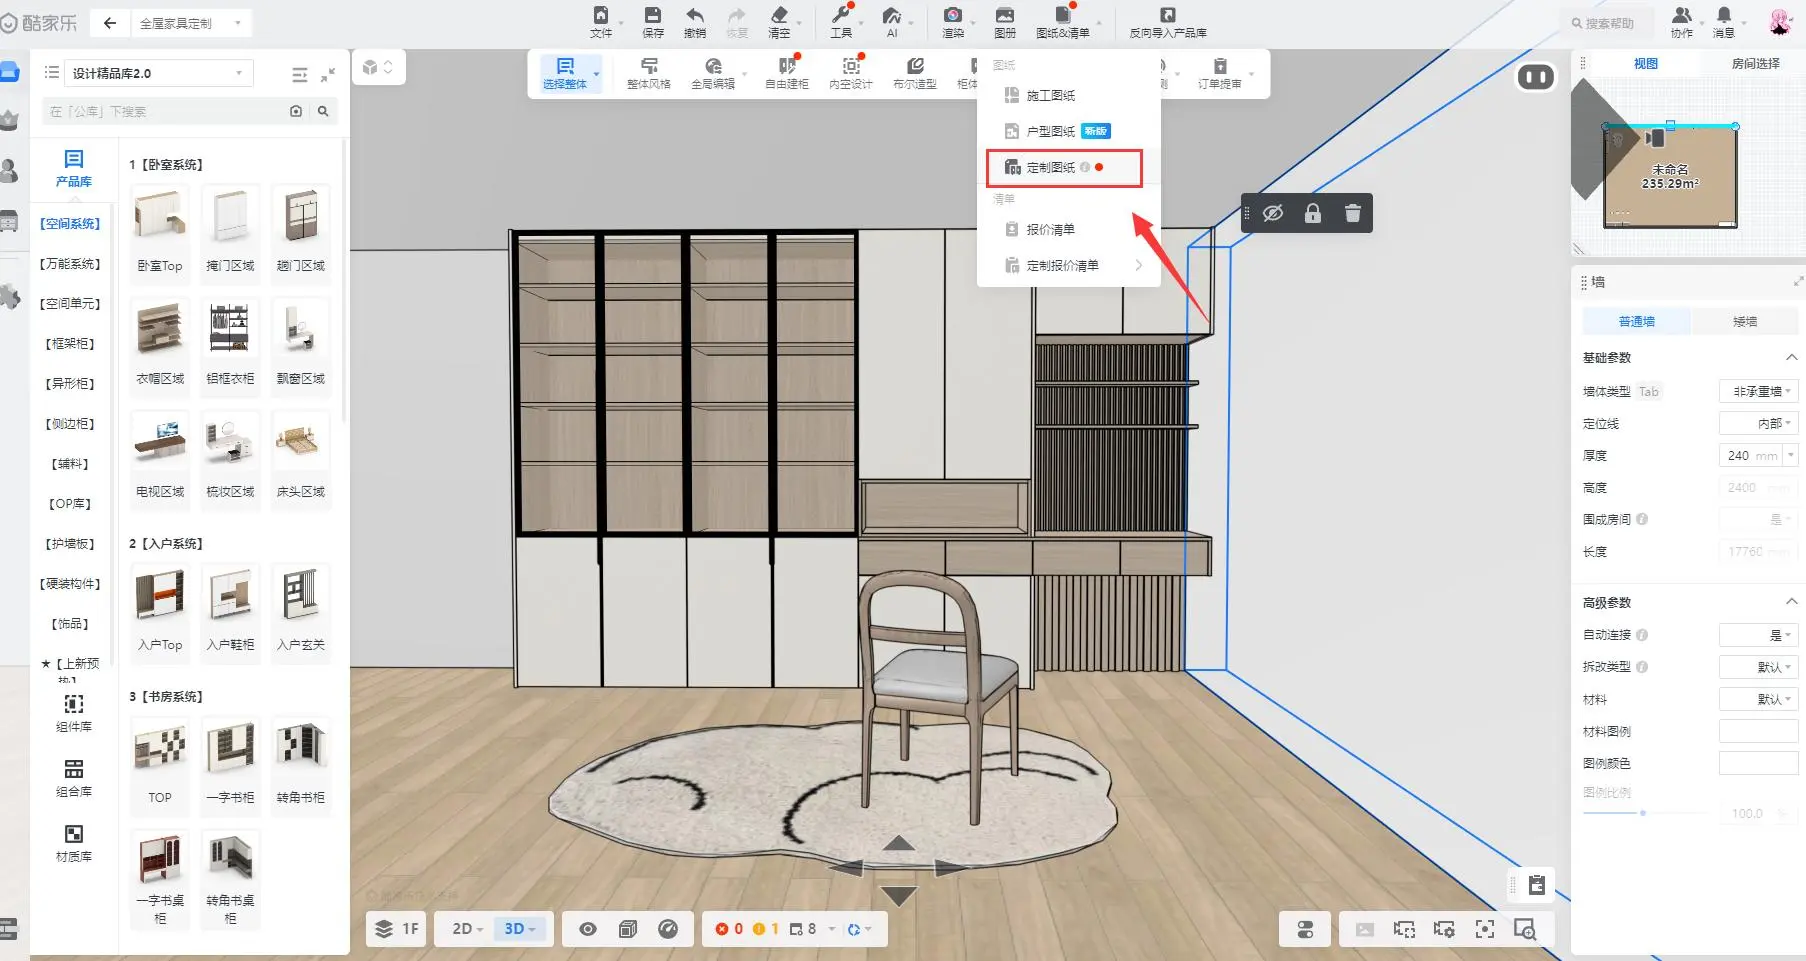This screenshot has height=961, width=1806.
Task: Select the 矮墙 wall type
Action: [1744, 321]
